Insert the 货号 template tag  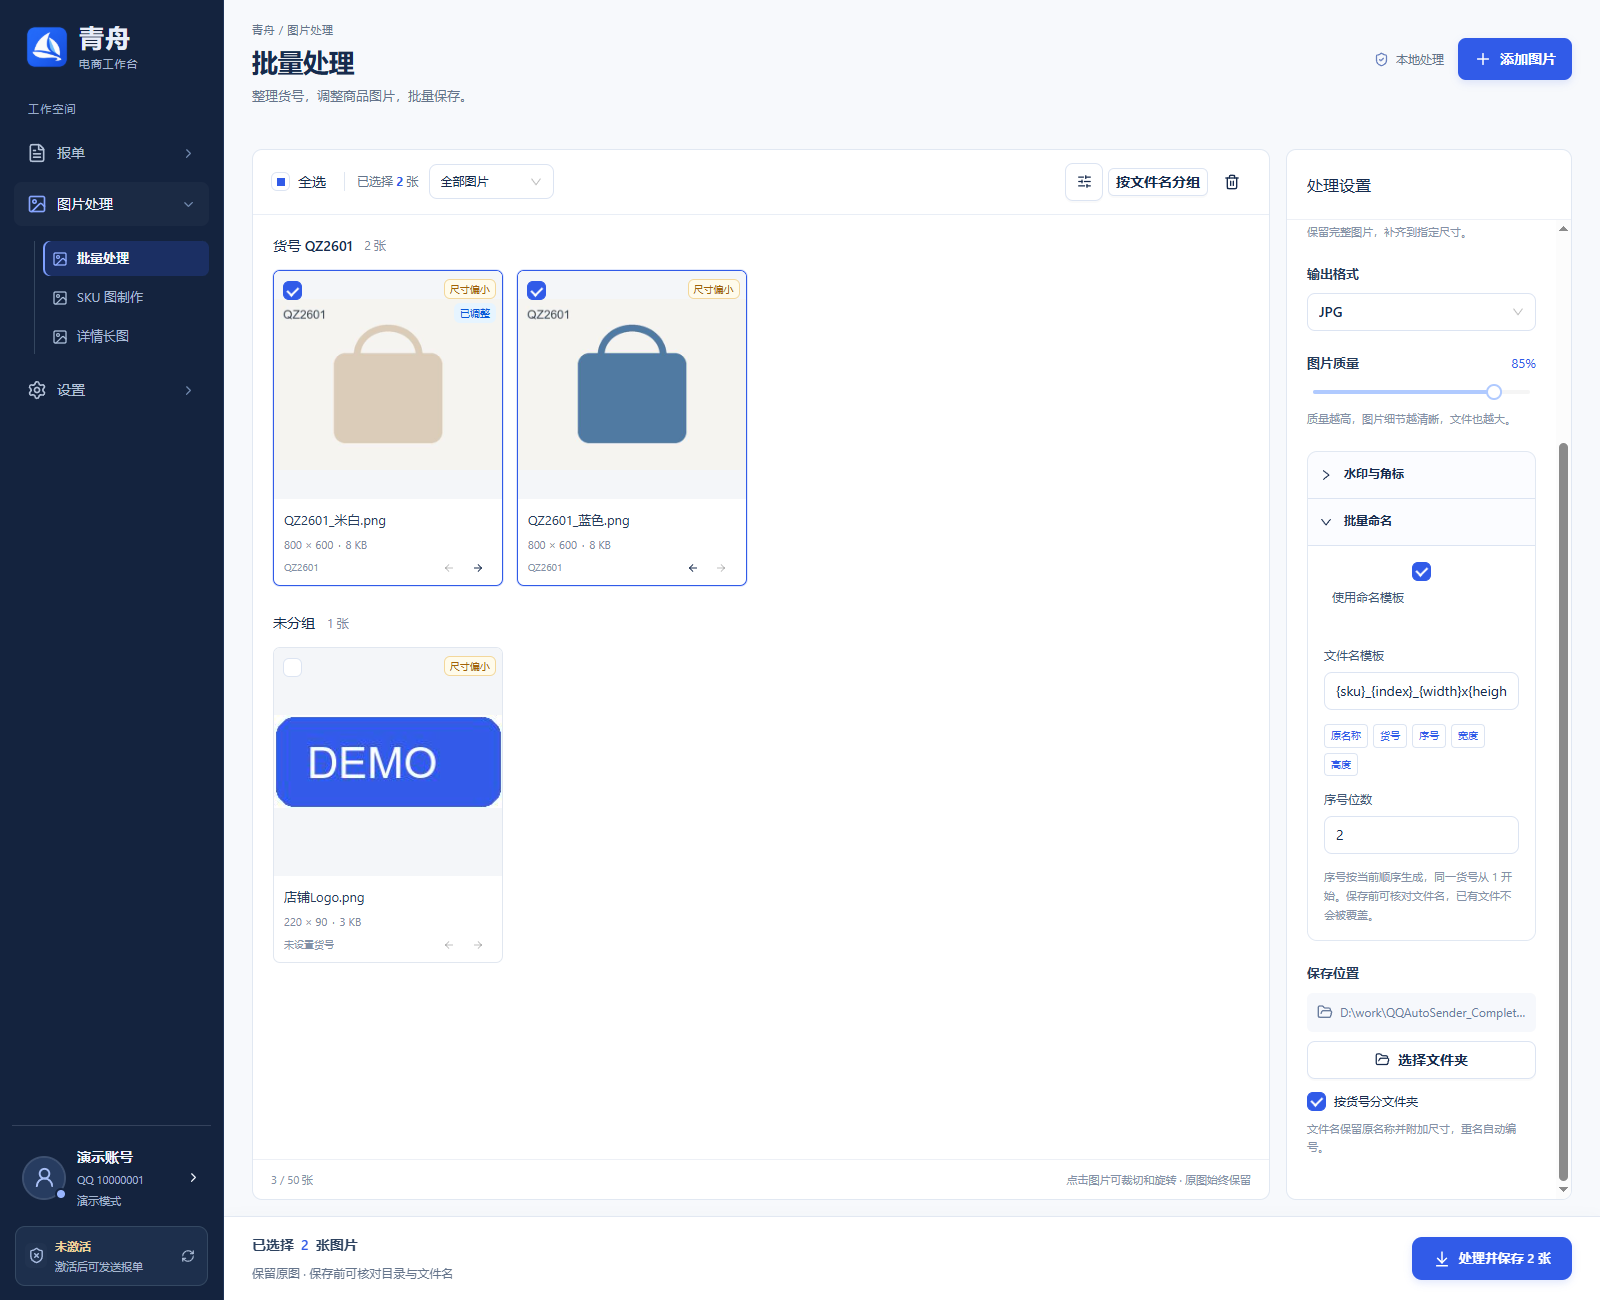(x=1390, y=736)
